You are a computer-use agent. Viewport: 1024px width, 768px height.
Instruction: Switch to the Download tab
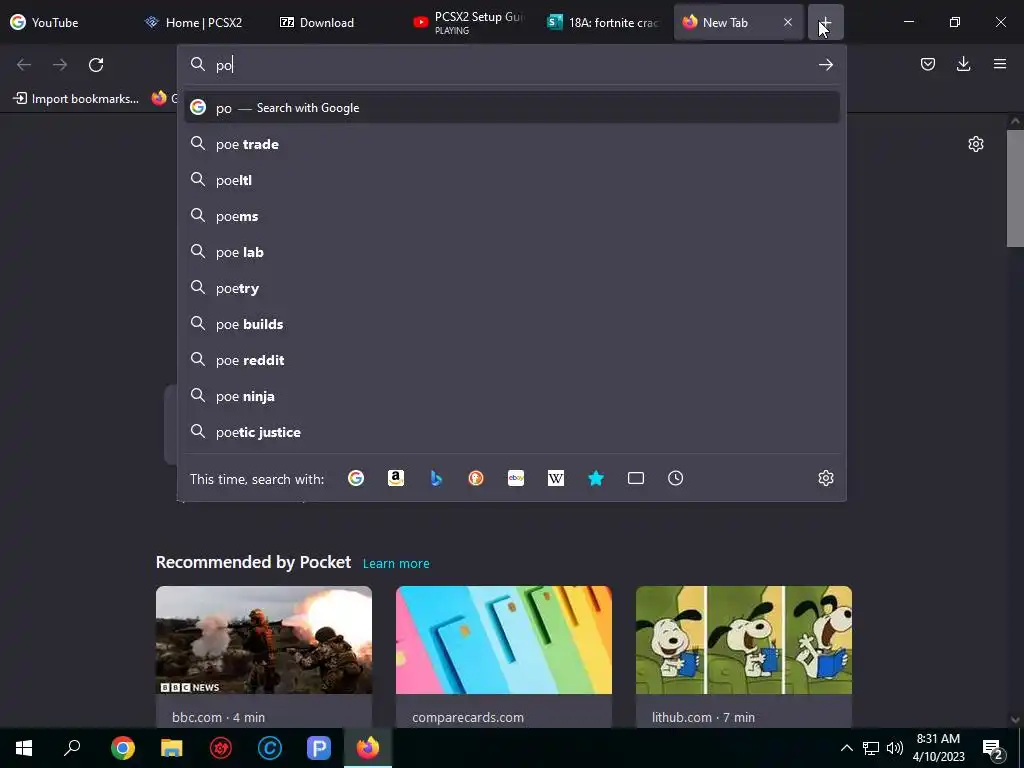[336, 22]
